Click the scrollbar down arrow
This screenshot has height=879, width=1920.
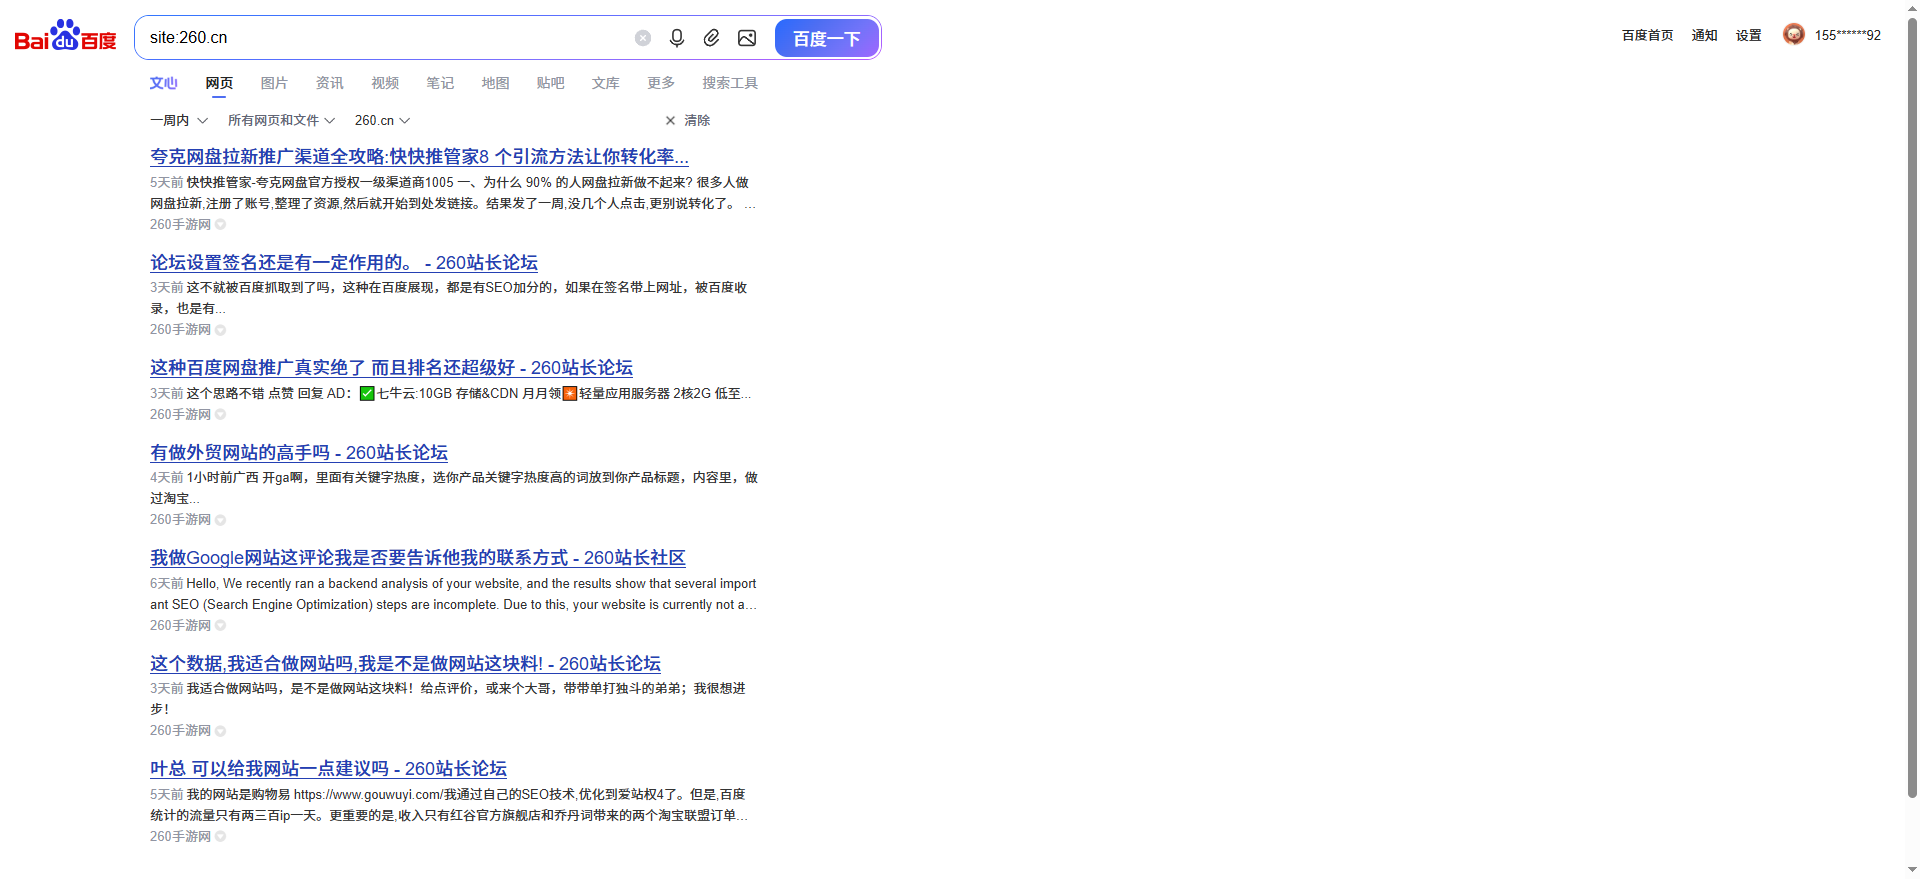pyautogui.click(x=1912, y=870)
